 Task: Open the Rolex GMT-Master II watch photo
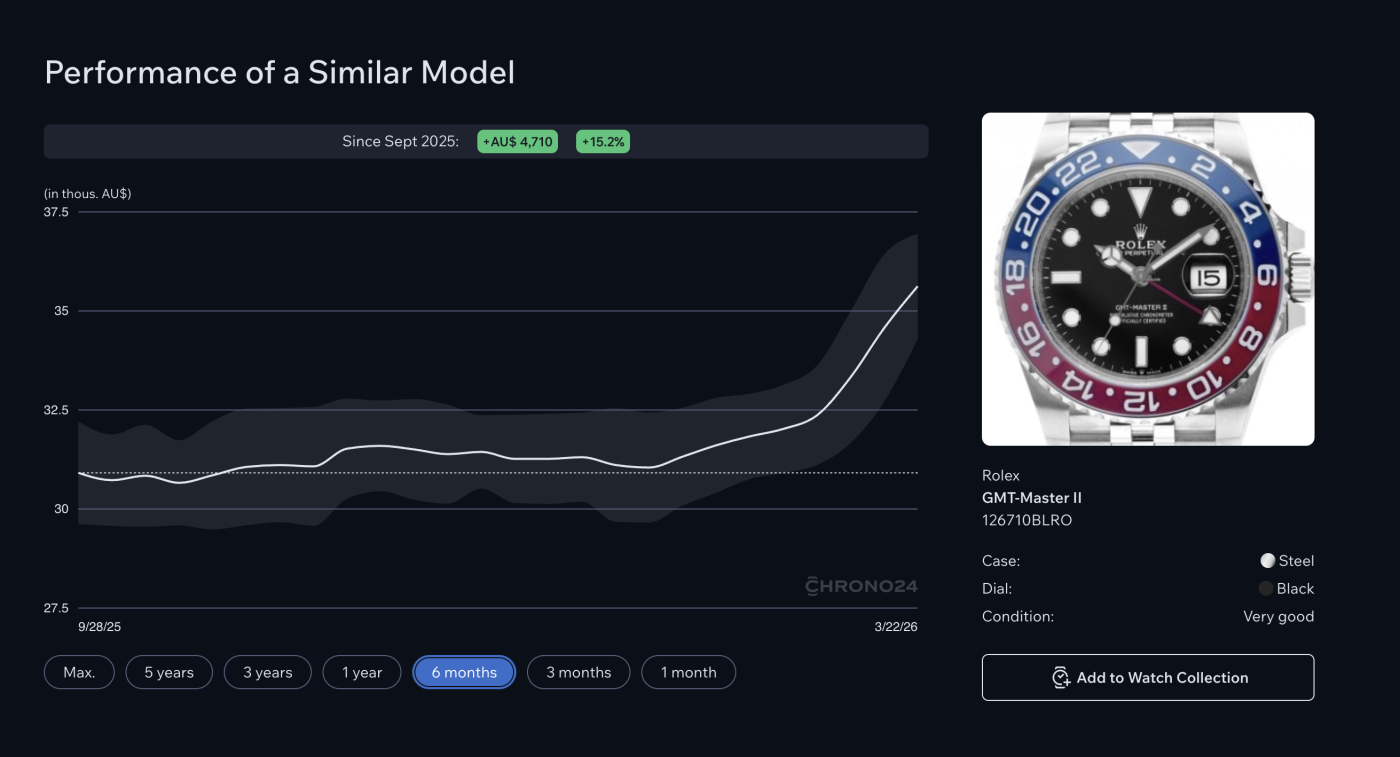tap(1148, 279)
